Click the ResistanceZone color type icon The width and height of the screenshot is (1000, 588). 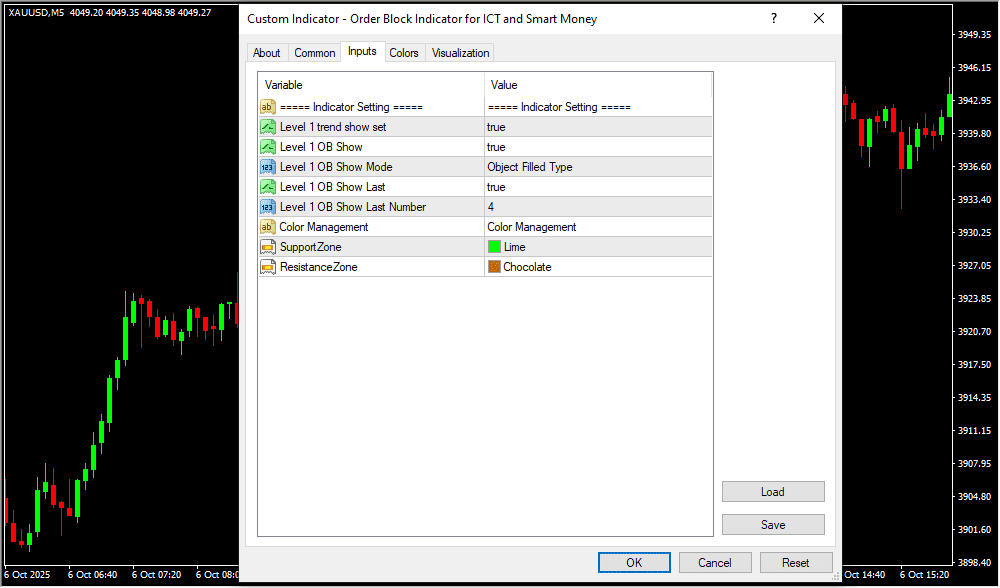point(268,267)
